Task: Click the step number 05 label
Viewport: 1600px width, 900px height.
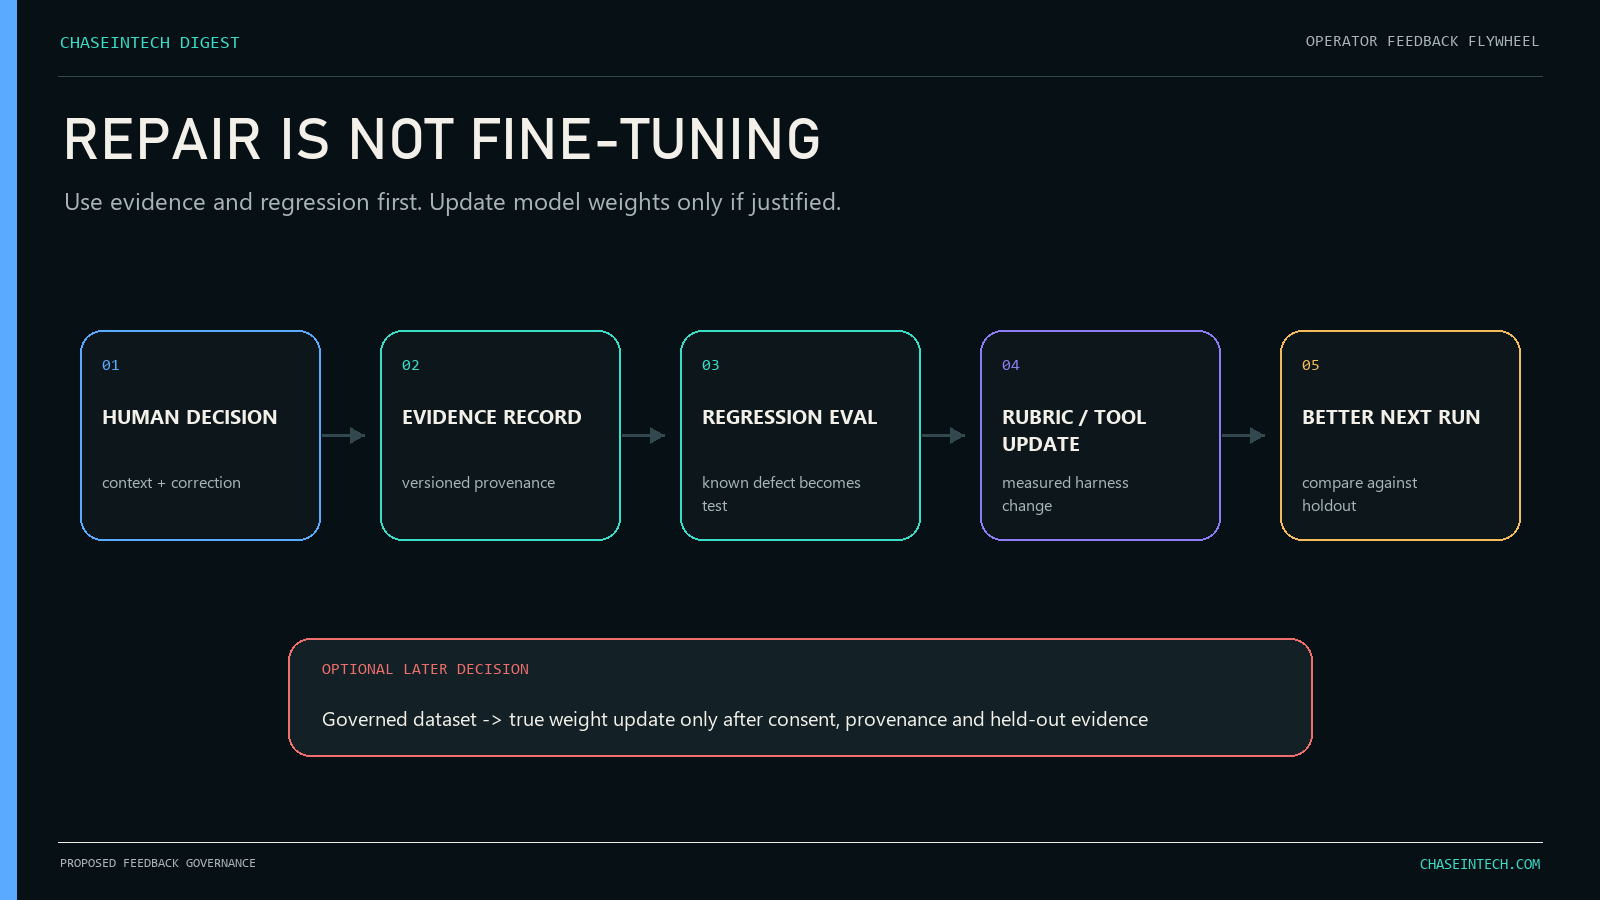Action: (x=1311, y=365)
